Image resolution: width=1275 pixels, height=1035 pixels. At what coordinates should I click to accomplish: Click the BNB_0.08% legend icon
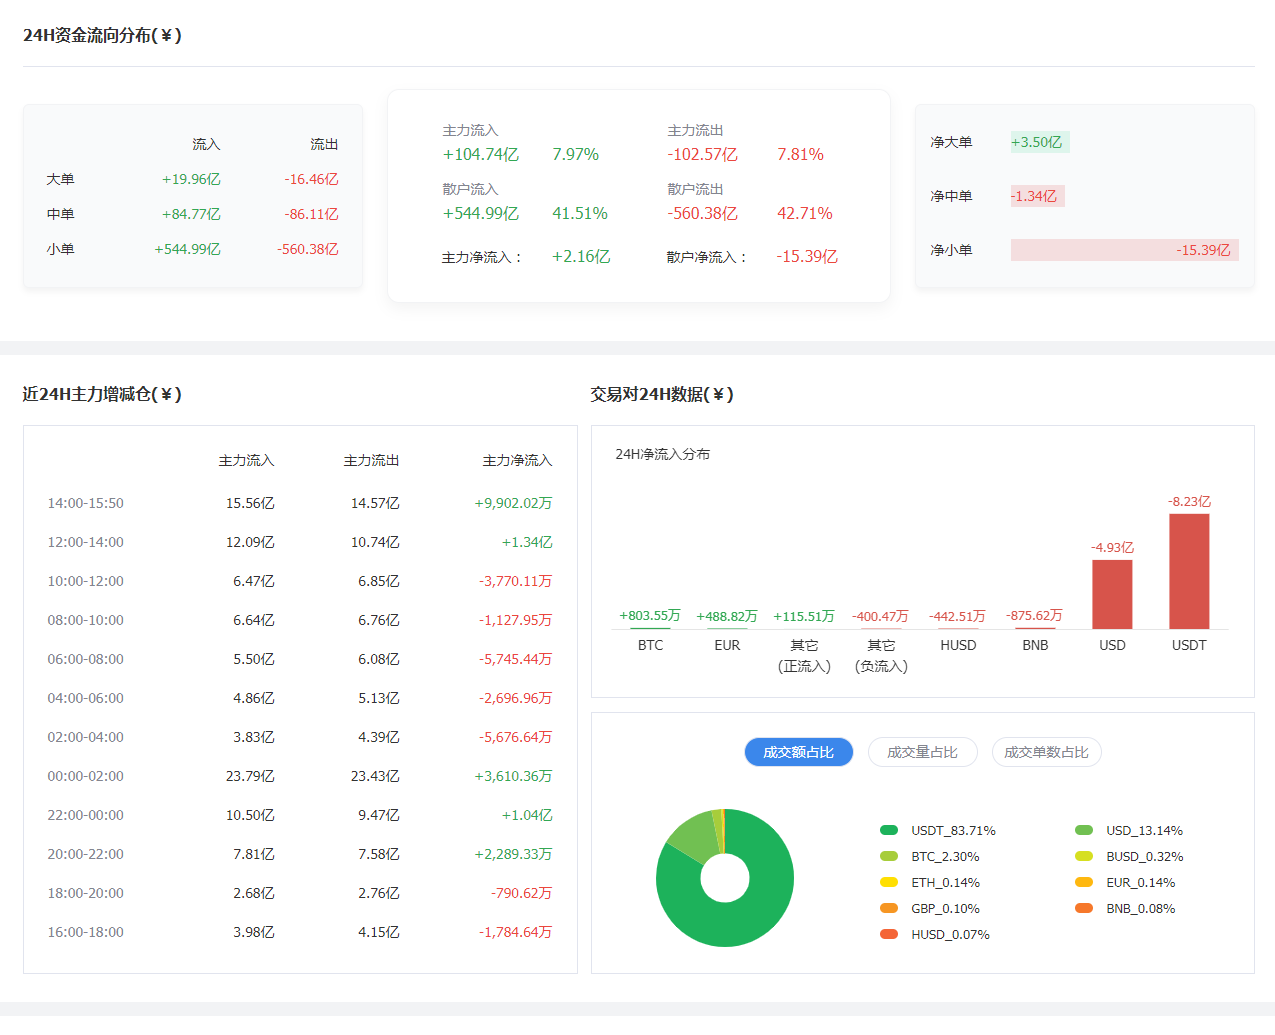[1084, 908]
